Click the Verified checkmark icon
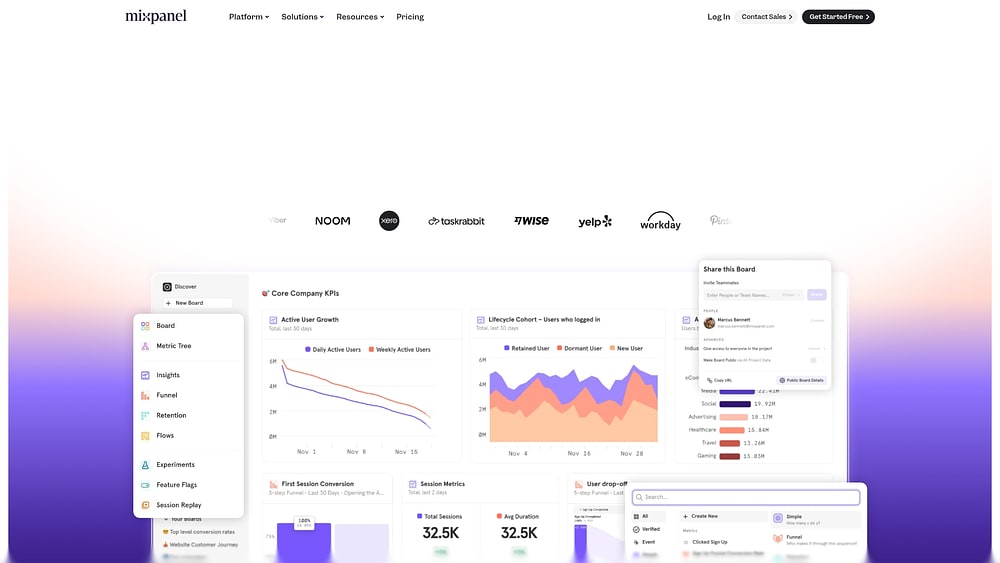Screen dimensions: 1000x563 636,530
